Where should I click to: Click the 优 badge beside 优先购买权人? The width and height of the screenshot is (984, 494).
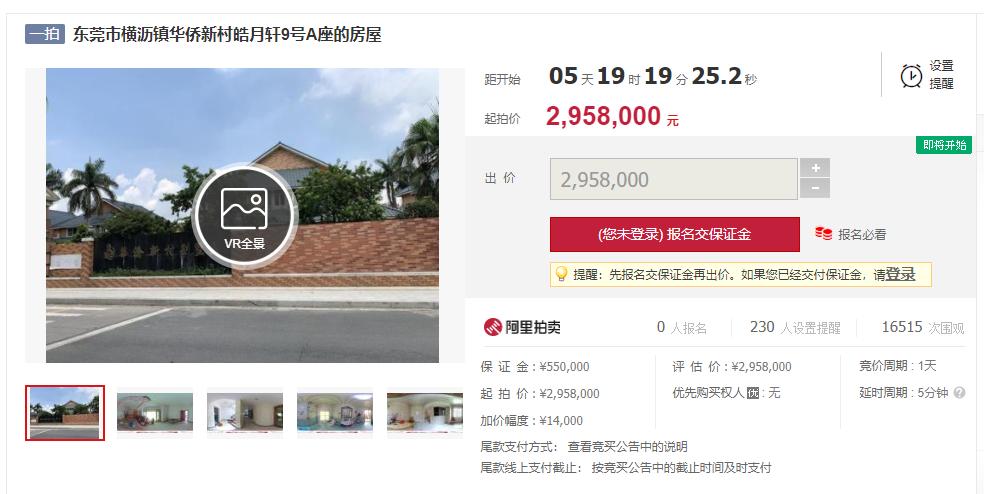pyautogui.click(x=754, y=394)
